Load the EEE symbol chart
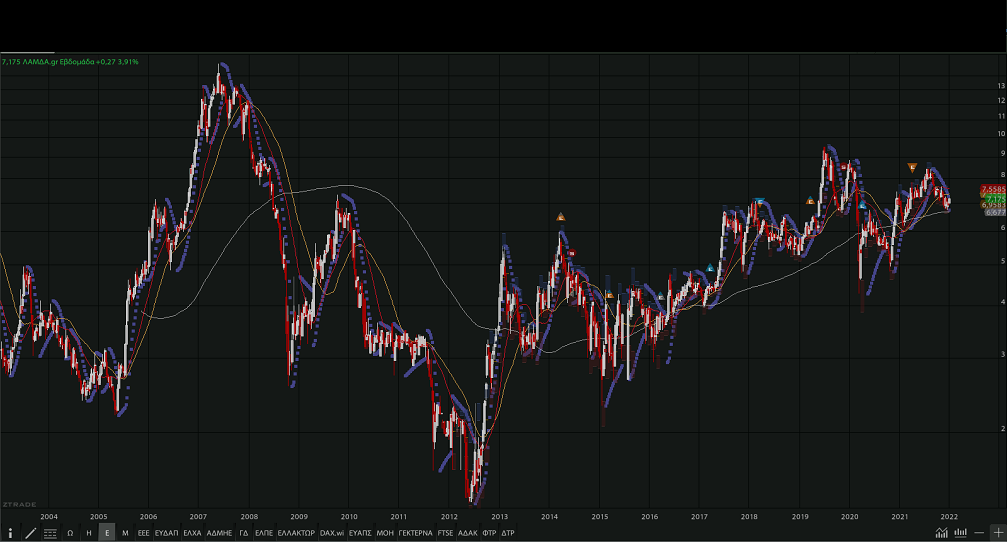 click(x=143, y=533)
